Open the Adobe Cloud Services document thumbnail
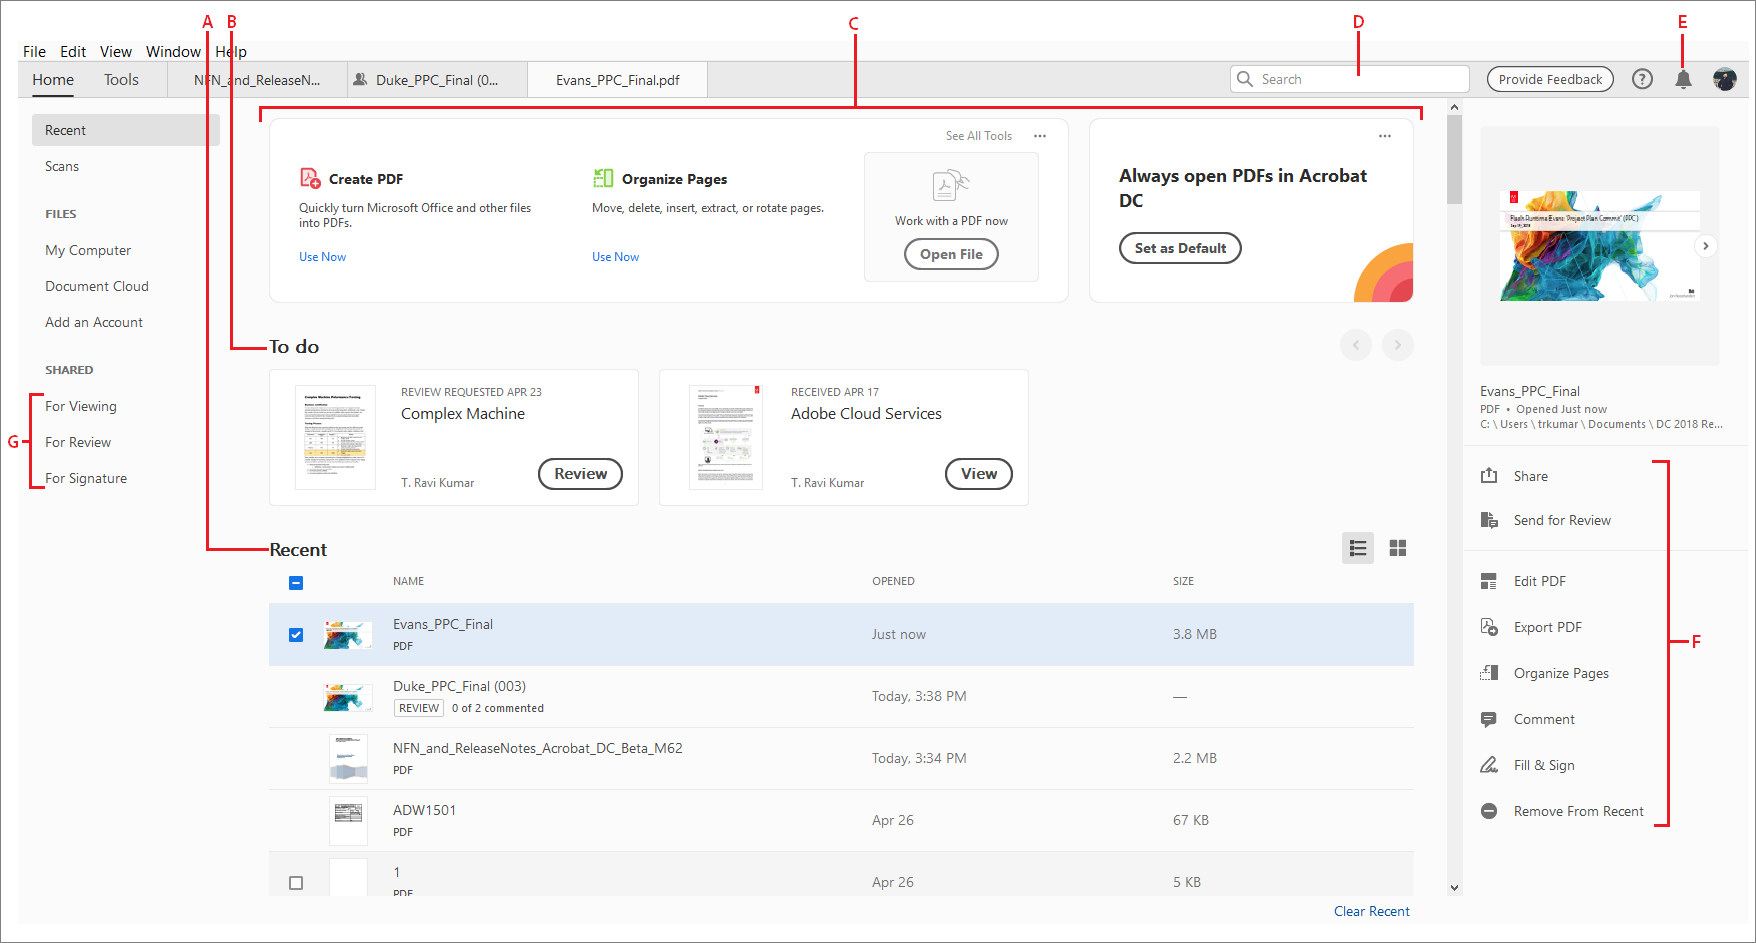Image resolution: width=1756 pixels, height=943 pixels. tap(726, 437)
